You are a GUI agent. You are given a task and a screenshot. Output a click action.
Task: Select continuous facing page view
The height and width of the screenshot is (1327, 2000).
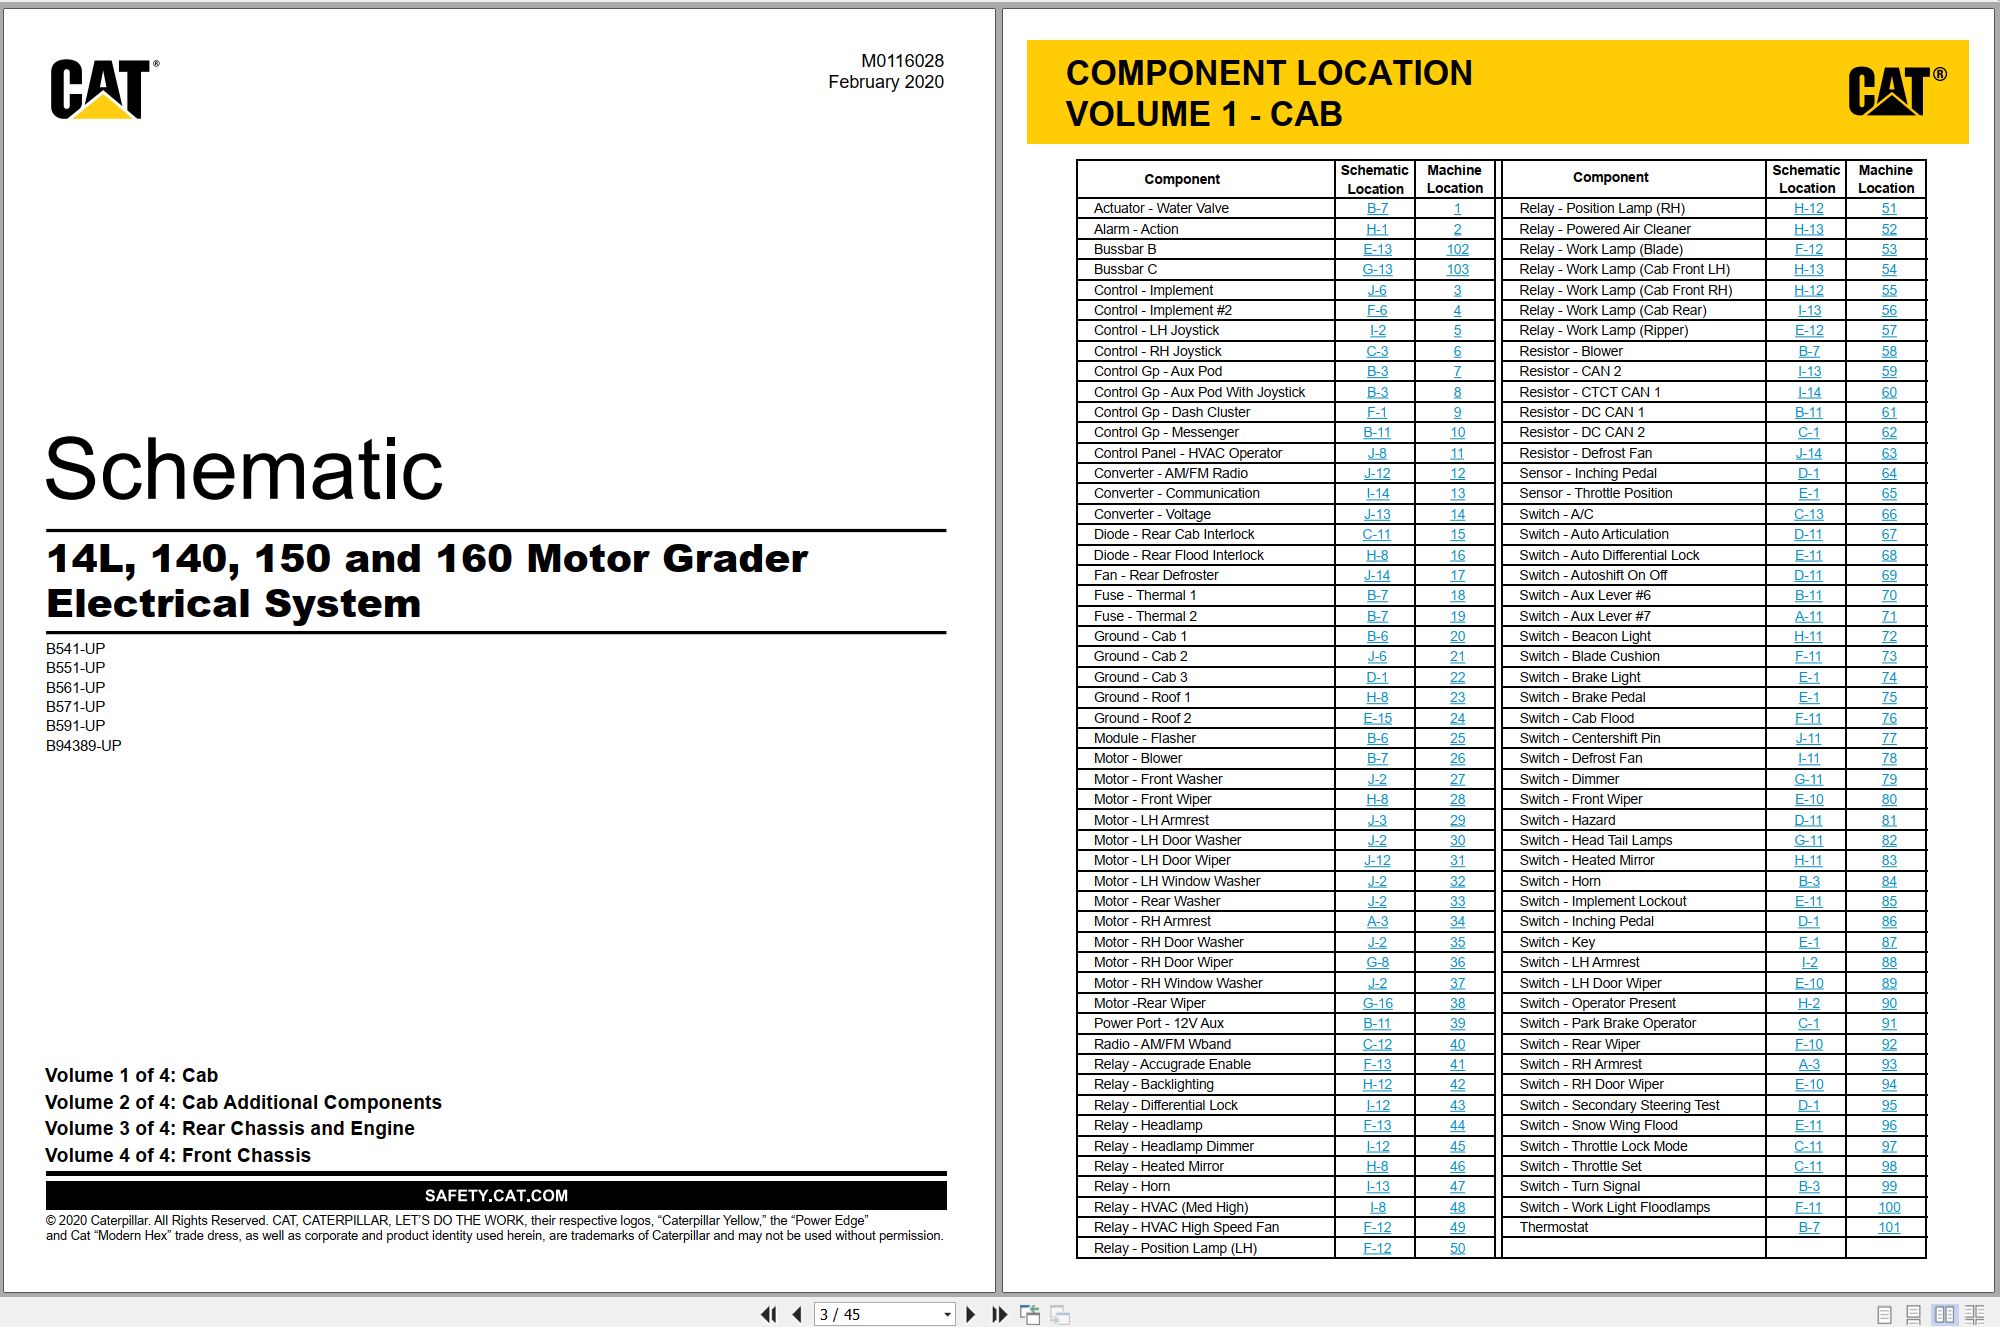1975,1315
